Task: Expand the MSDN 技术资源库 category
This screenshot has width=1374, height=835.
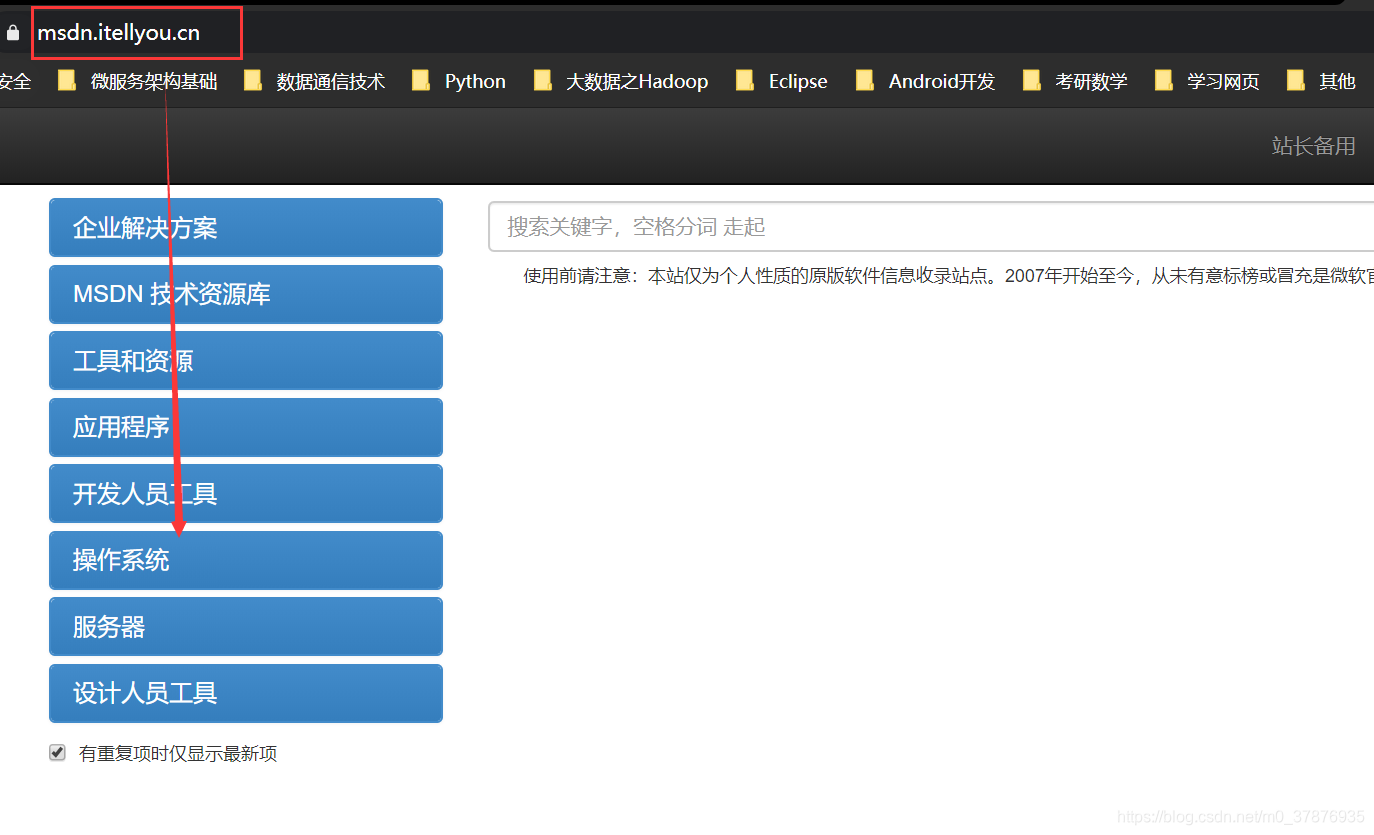Action: (x=246, y=294)
